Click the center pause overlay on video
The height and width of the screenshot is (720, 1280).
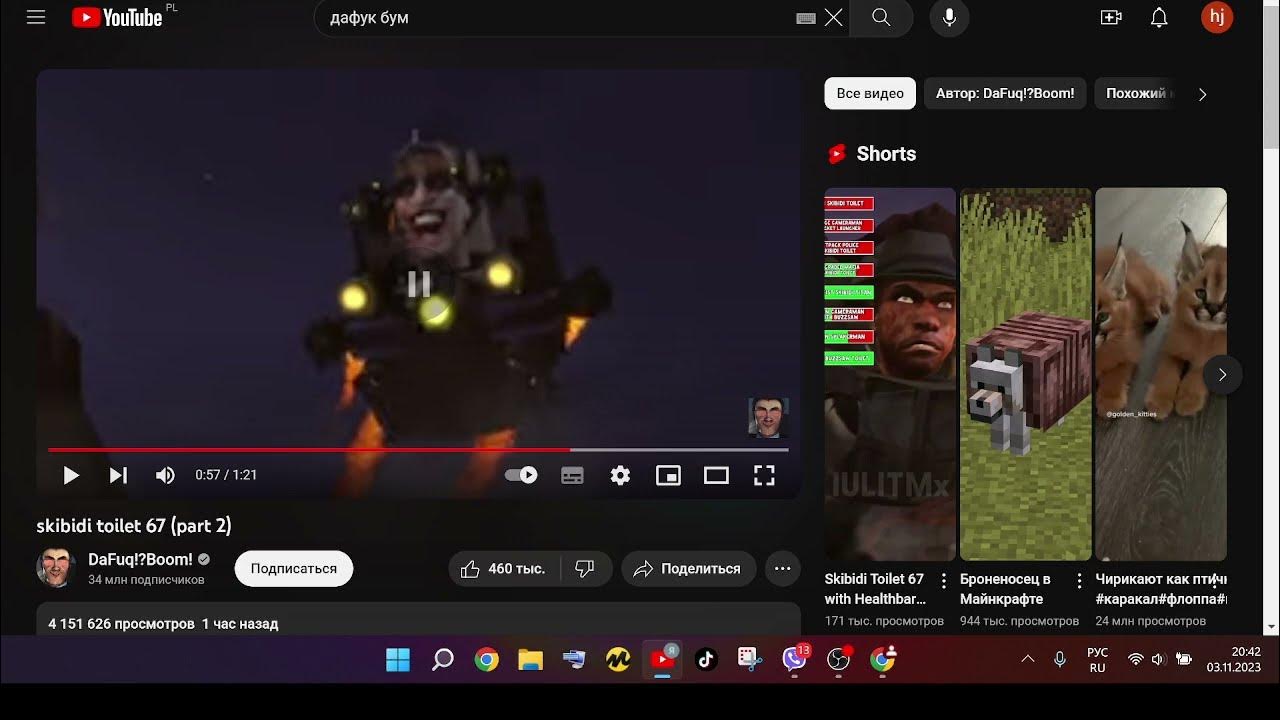point(419,285)
